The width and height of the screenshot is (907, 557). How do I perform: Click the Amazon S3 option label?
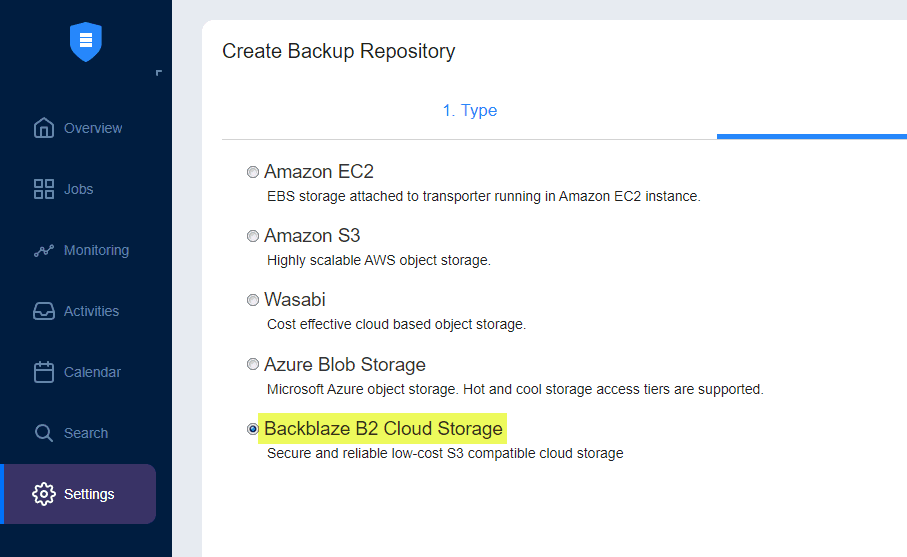312,236
